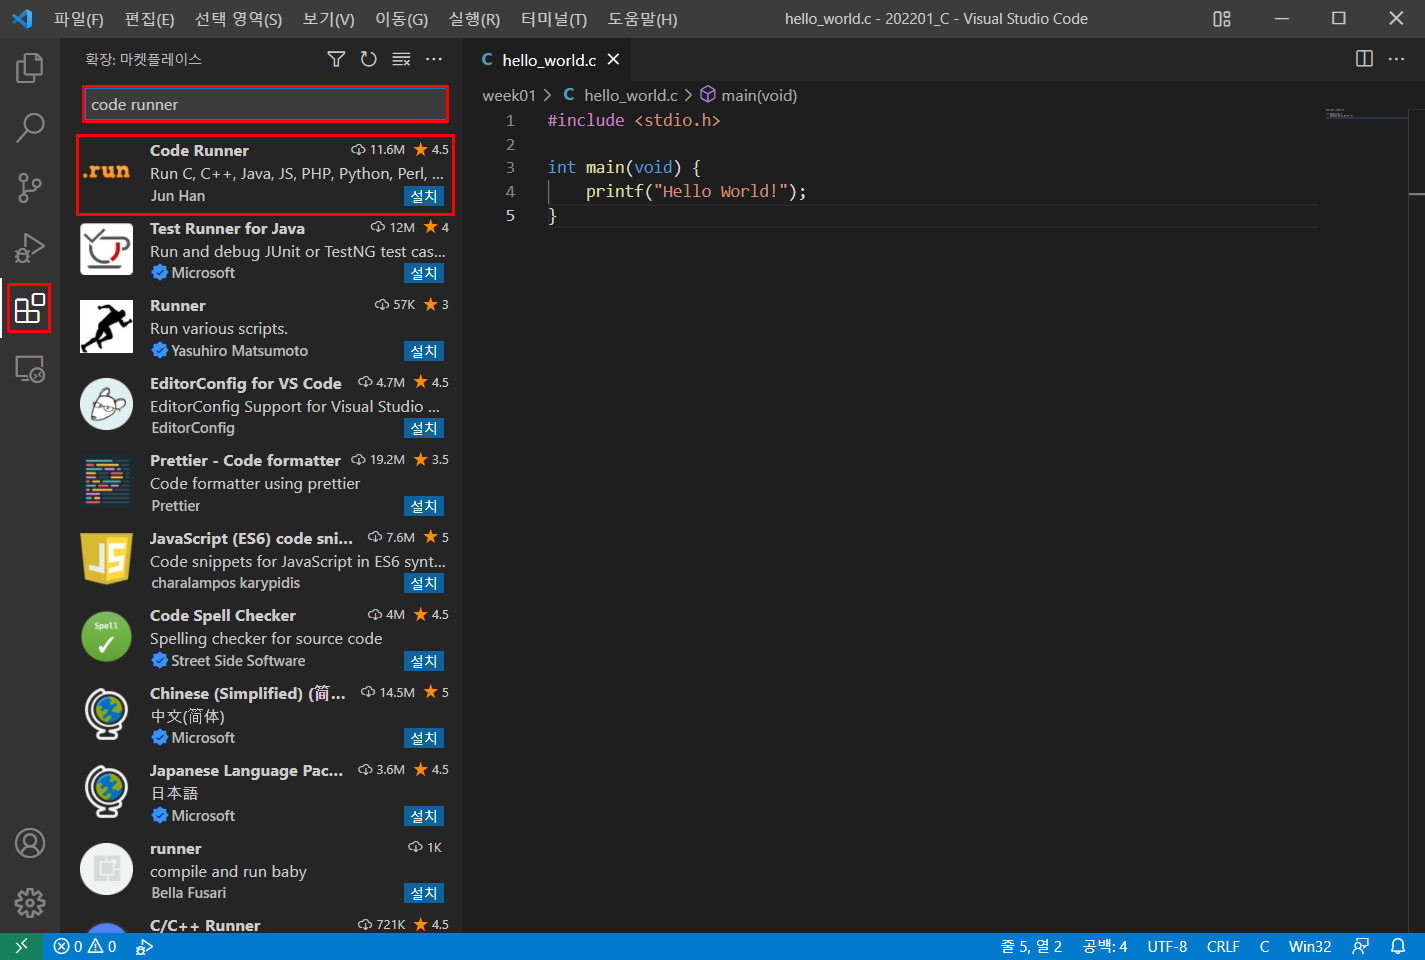Select the hello_world.c editor tab

coord(549,60)
